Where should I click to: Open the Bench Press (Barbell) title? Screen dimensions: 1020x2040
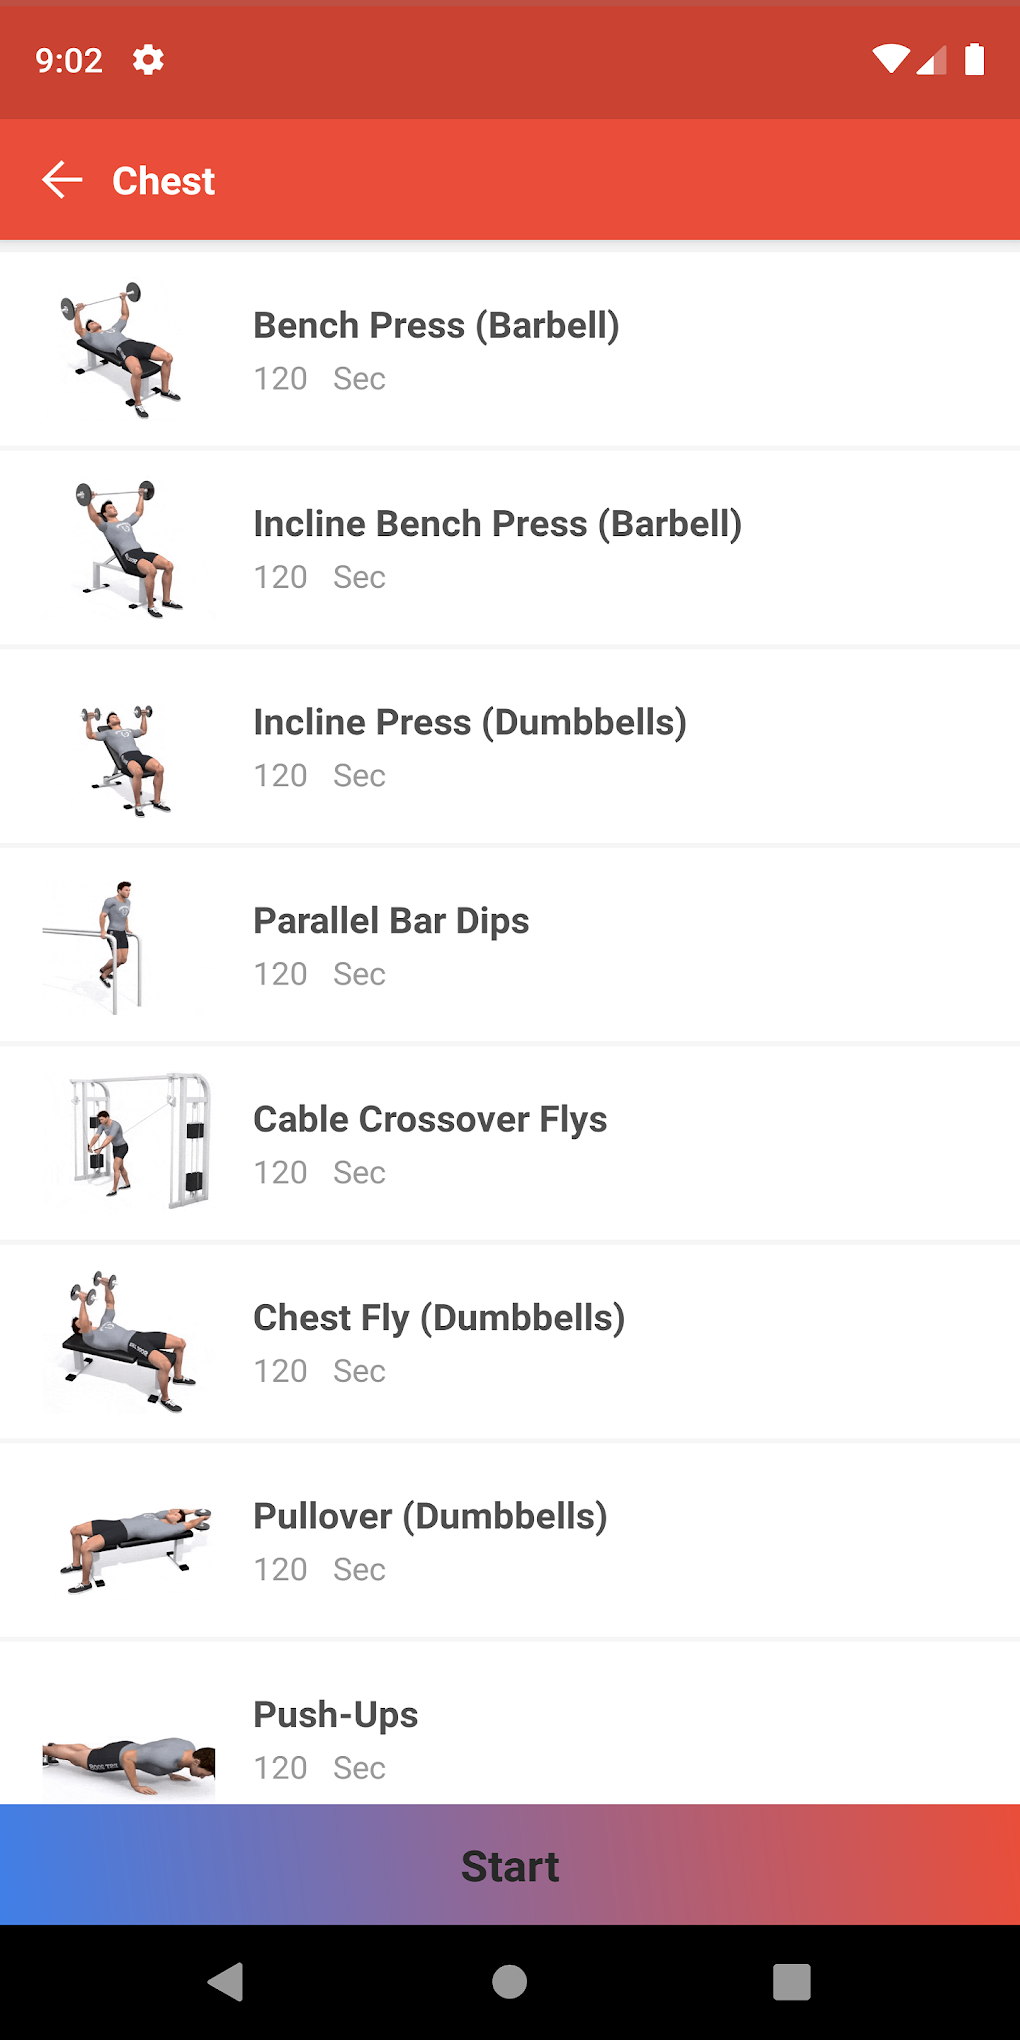436,326
